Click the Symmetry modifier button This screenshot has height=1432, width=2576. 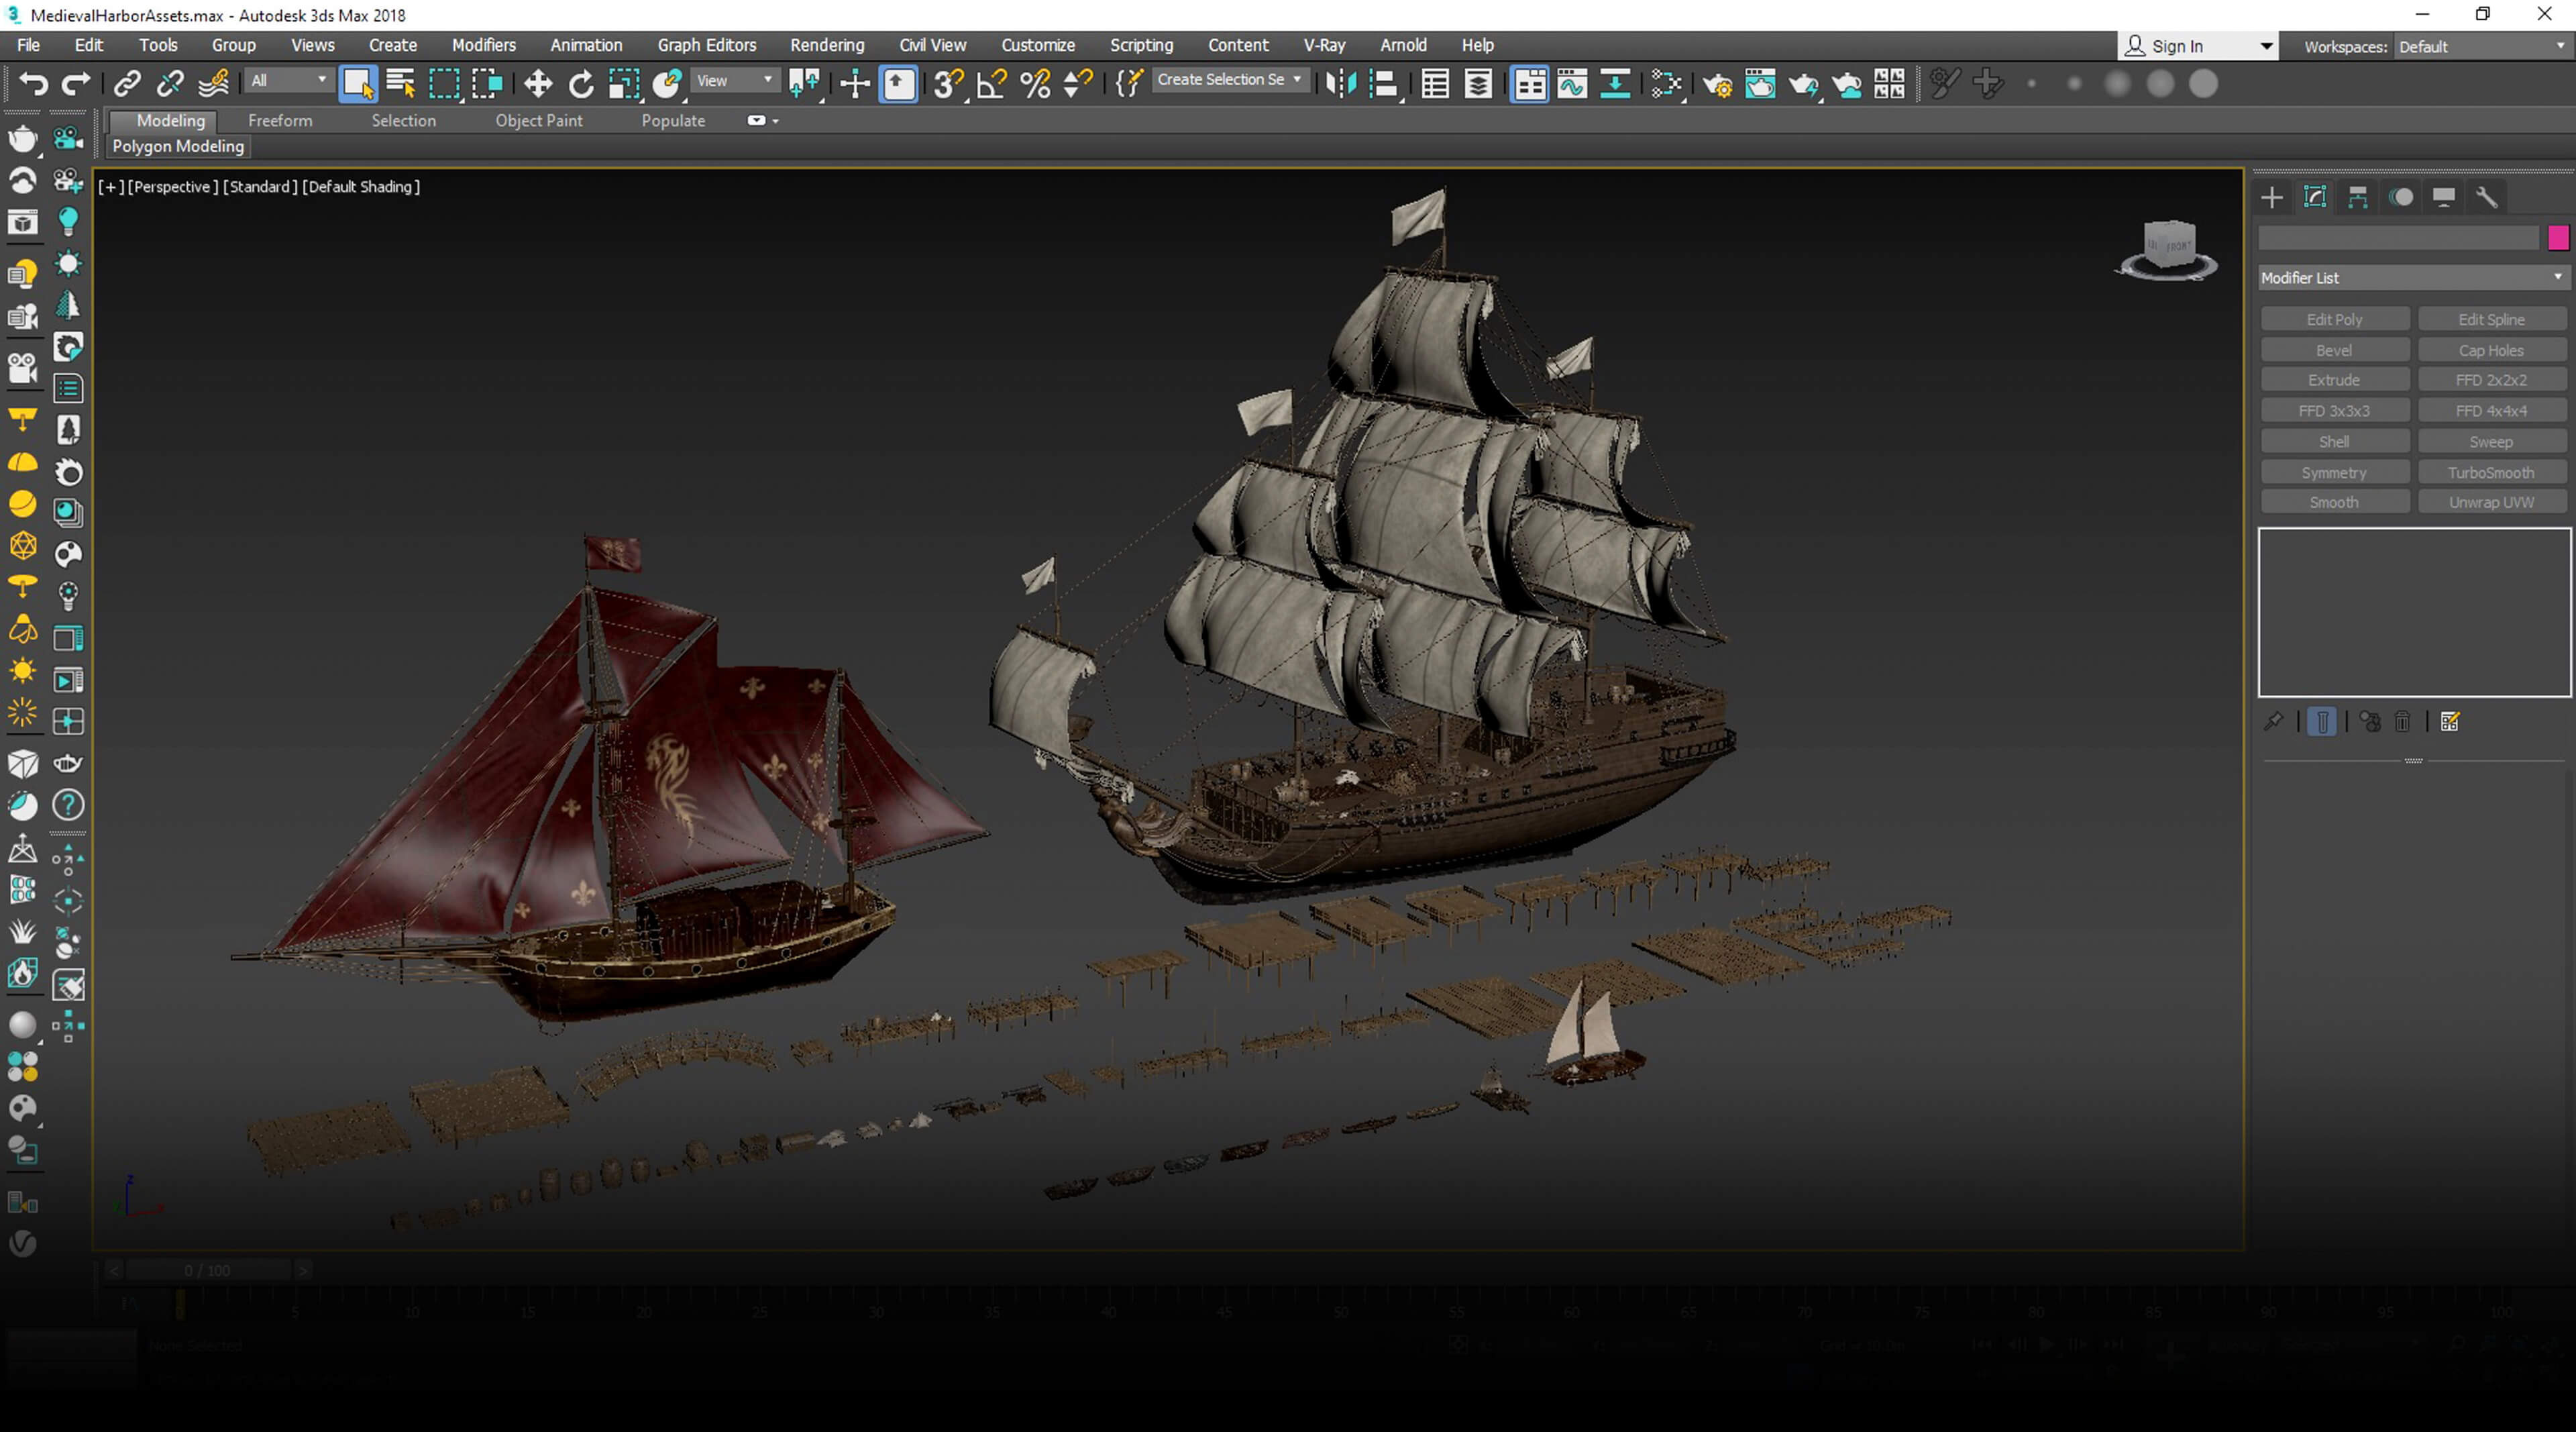click(2334, 472)
